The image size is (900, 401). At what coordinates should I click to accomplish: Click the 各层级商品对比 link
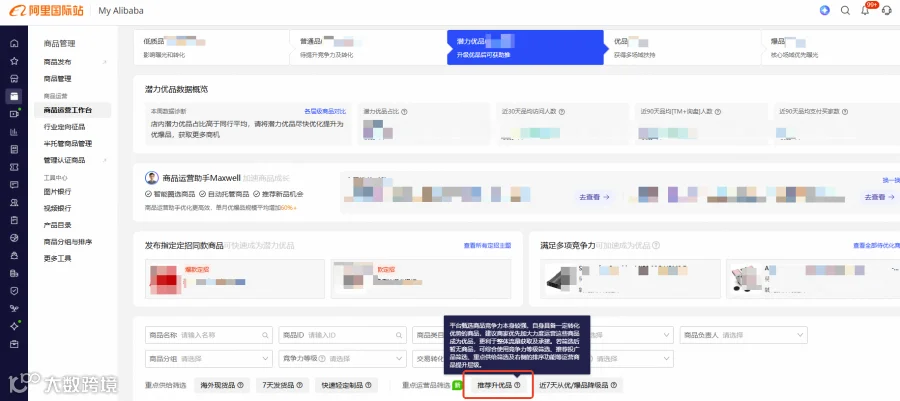[325, 111]
